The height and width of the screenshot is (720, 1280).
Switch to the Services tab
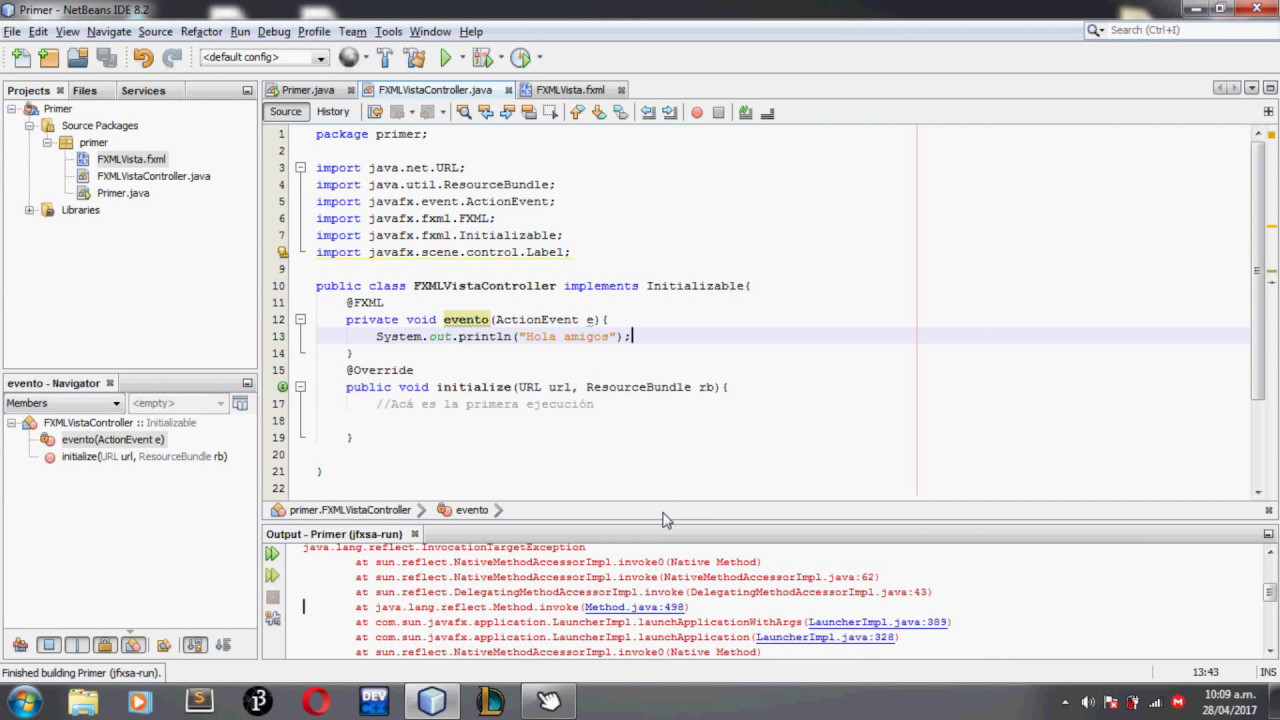click(x=143, y=90)
